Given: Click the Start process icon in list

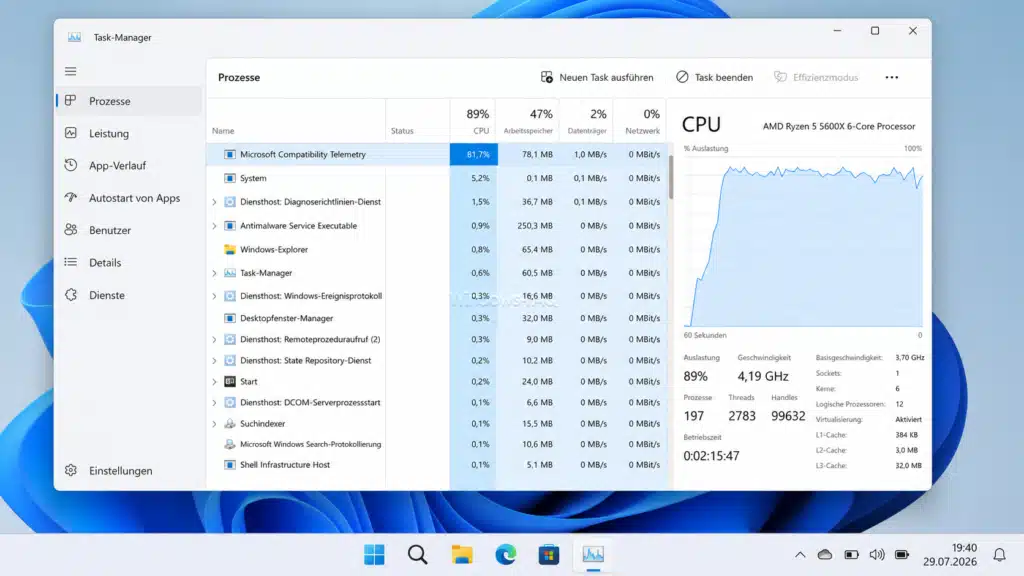Looking at the screenshot, I should [230, 381].
